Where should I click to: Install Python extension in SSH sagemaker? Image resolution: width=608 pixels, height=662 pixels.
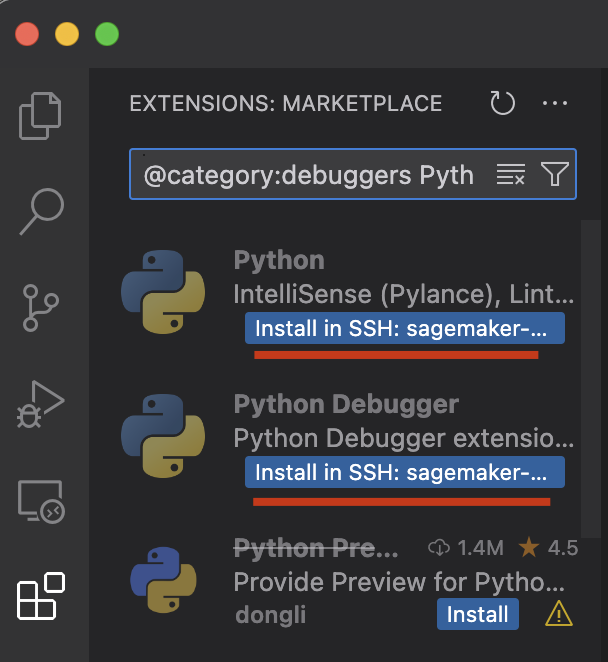[404, 328]
